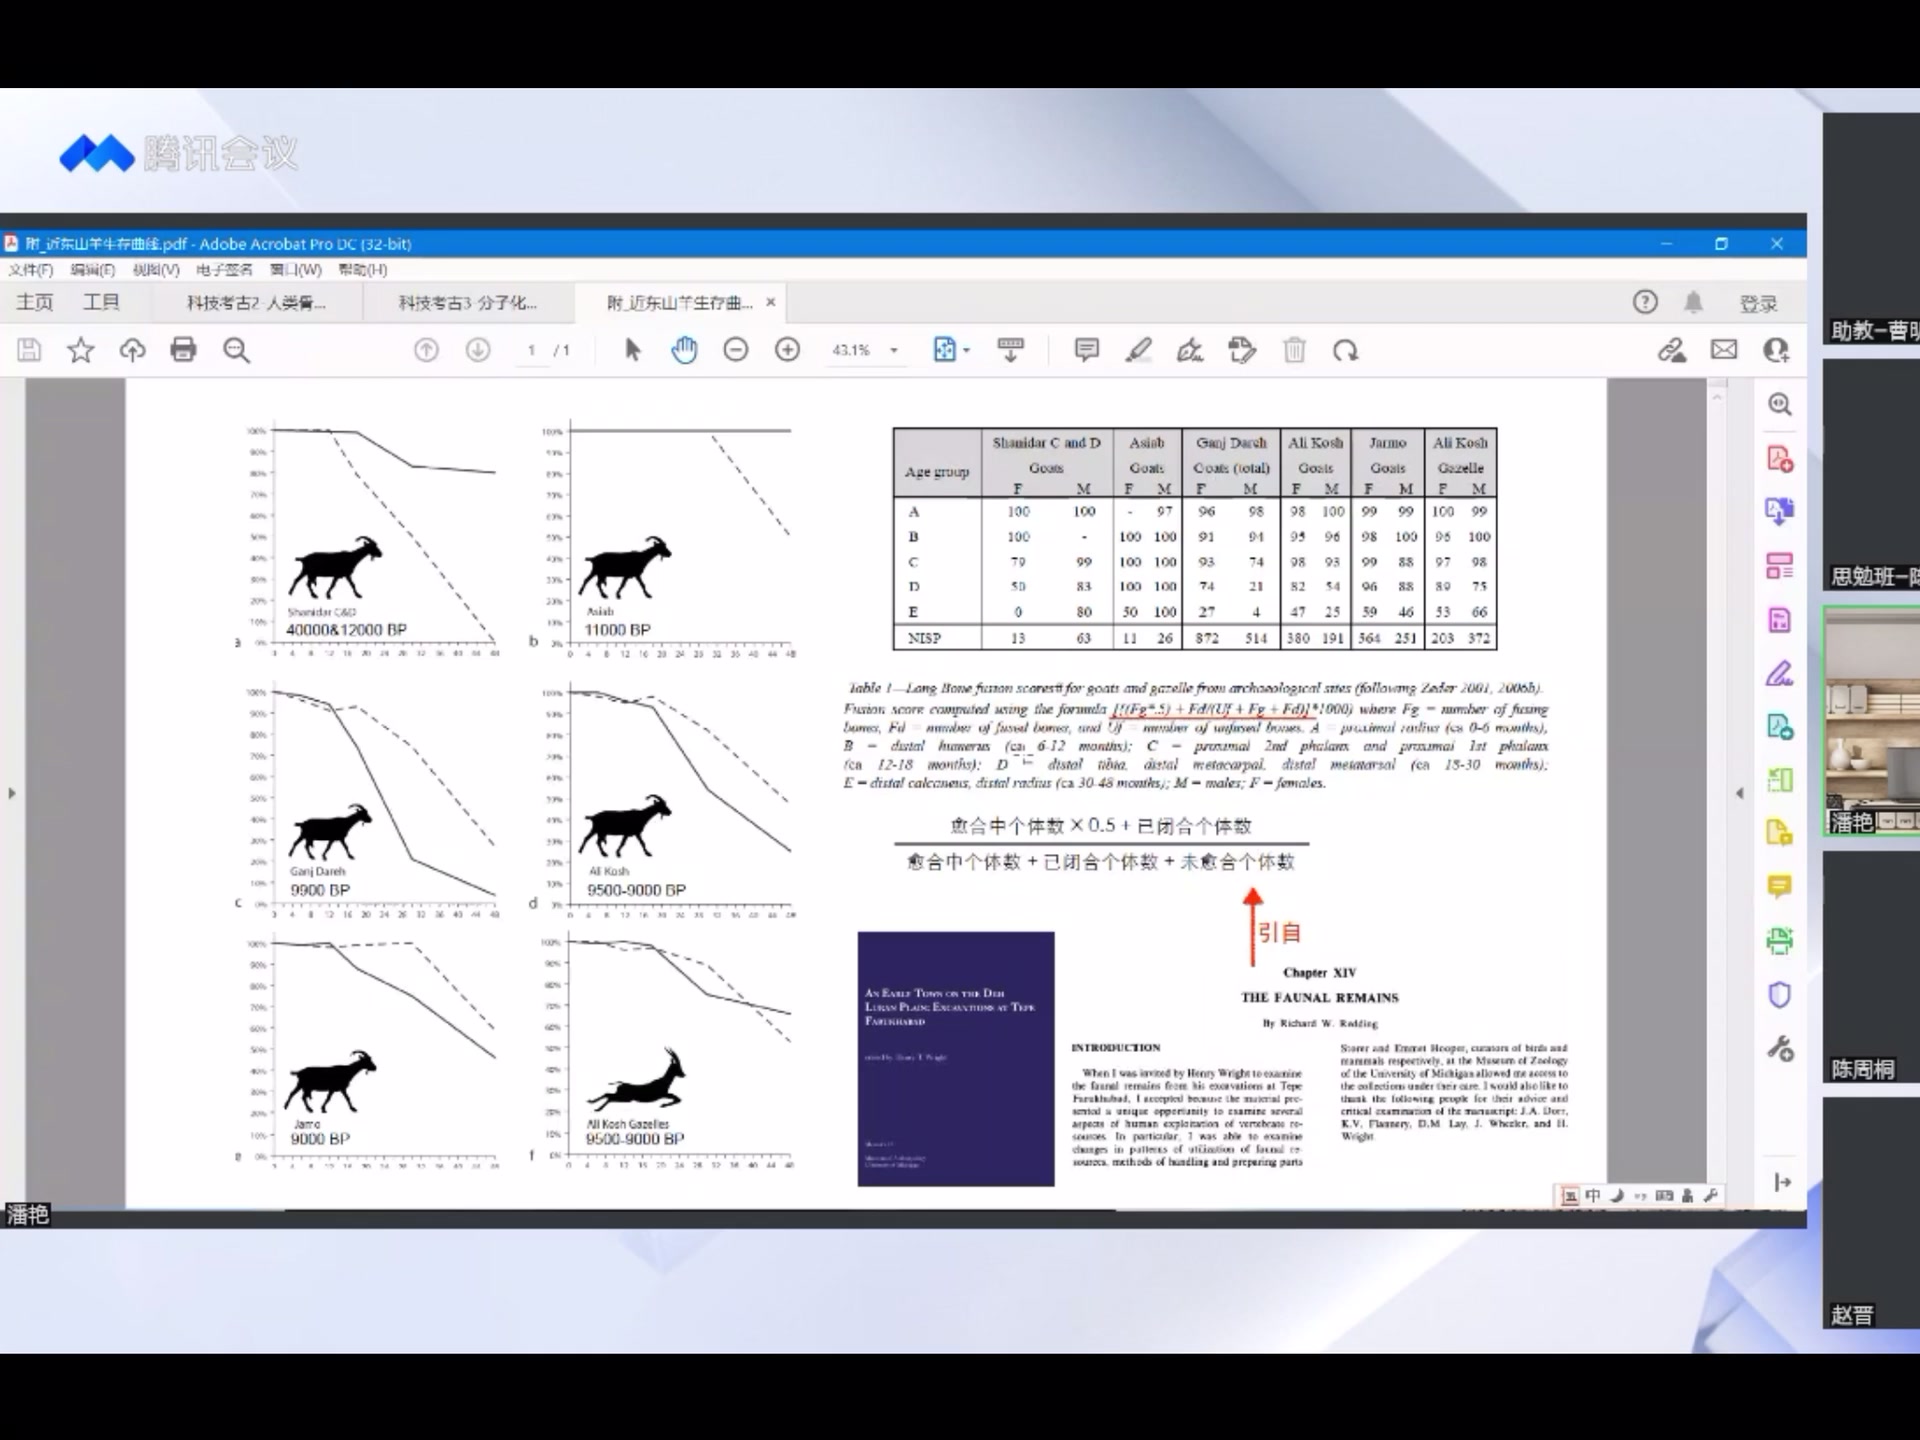Viewport: 1920px width, 1440px height.
Task: Open Create PDF tool in right pane
Action: coord(1780,459)
